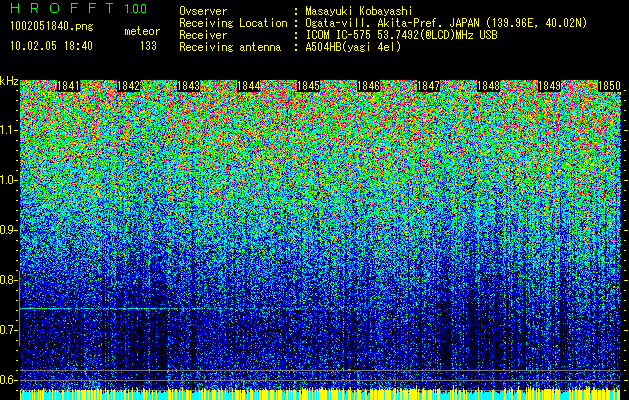Click the 1845 time marker

(x=308, y=86)
